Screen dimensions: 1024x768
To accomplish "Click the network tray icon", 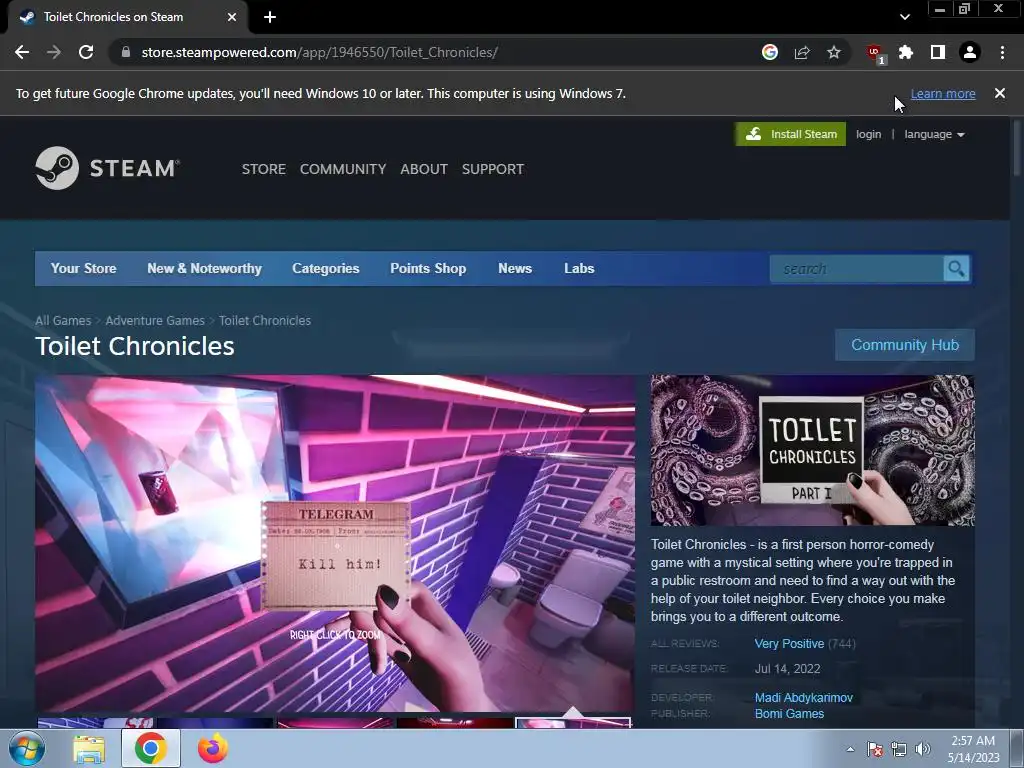I will pos(899,750).
